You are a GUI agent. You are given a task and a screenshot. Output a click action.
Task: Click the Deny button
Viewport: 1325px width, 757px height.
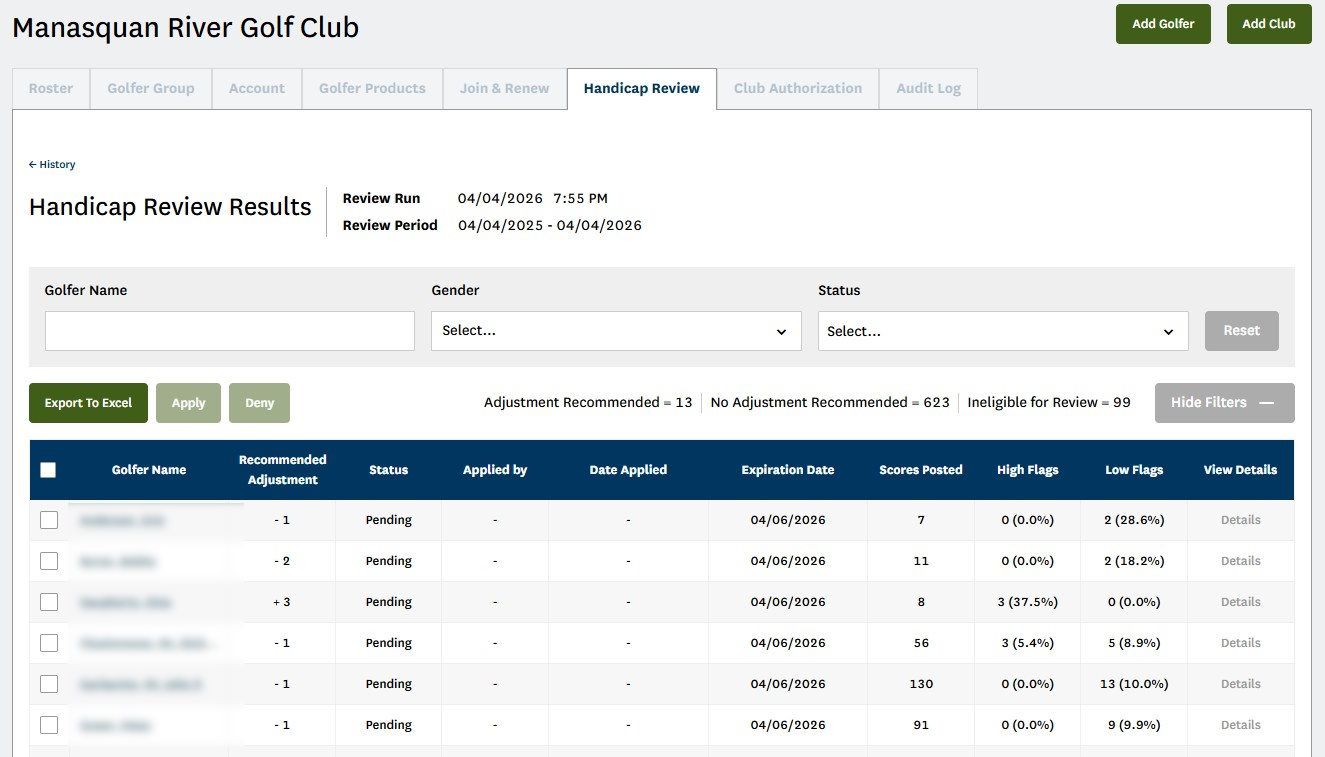point(259,403)
